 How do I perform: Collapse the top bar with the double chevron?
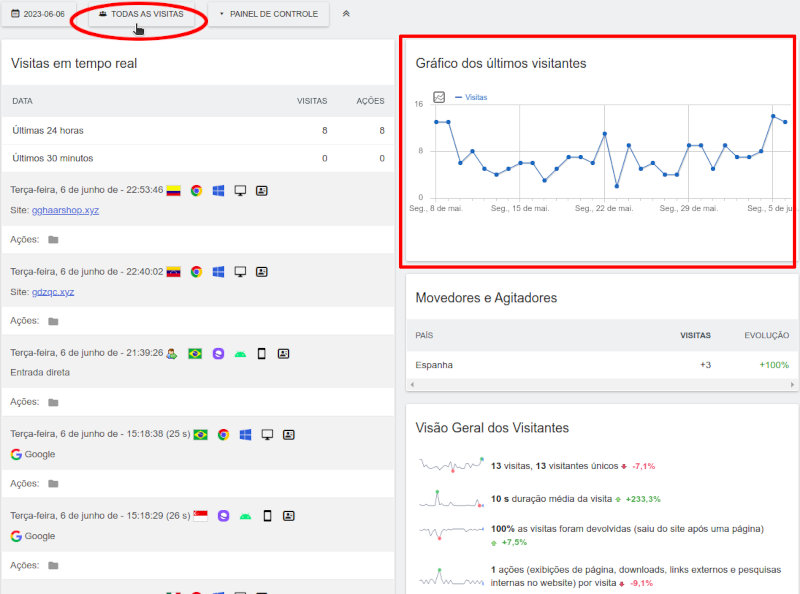point(346,14)
